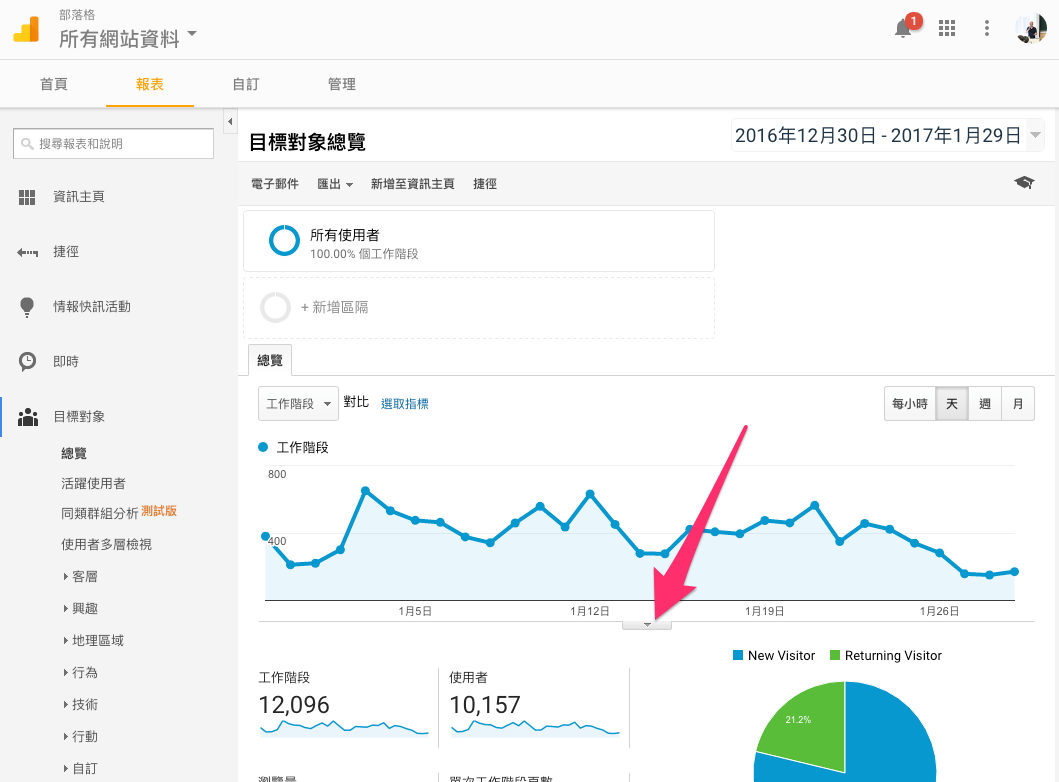The image size is (1059, 782).
Task: Open the 活躍使用者 report
Action: click(93, 484)
